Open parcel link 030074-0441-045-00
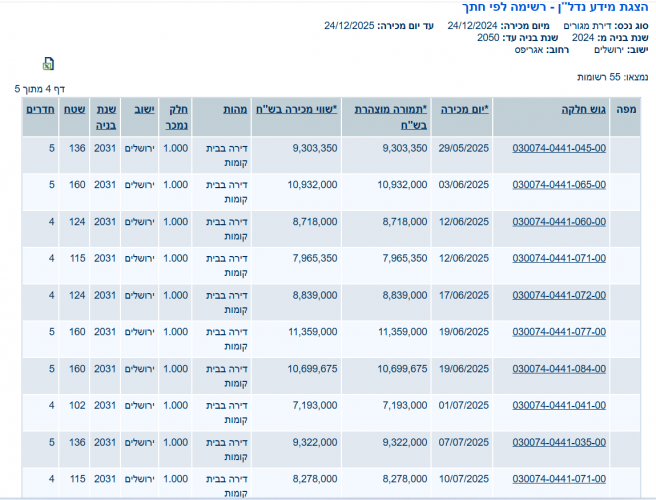This screenshot has width=656, height=500. pos(559,148)
